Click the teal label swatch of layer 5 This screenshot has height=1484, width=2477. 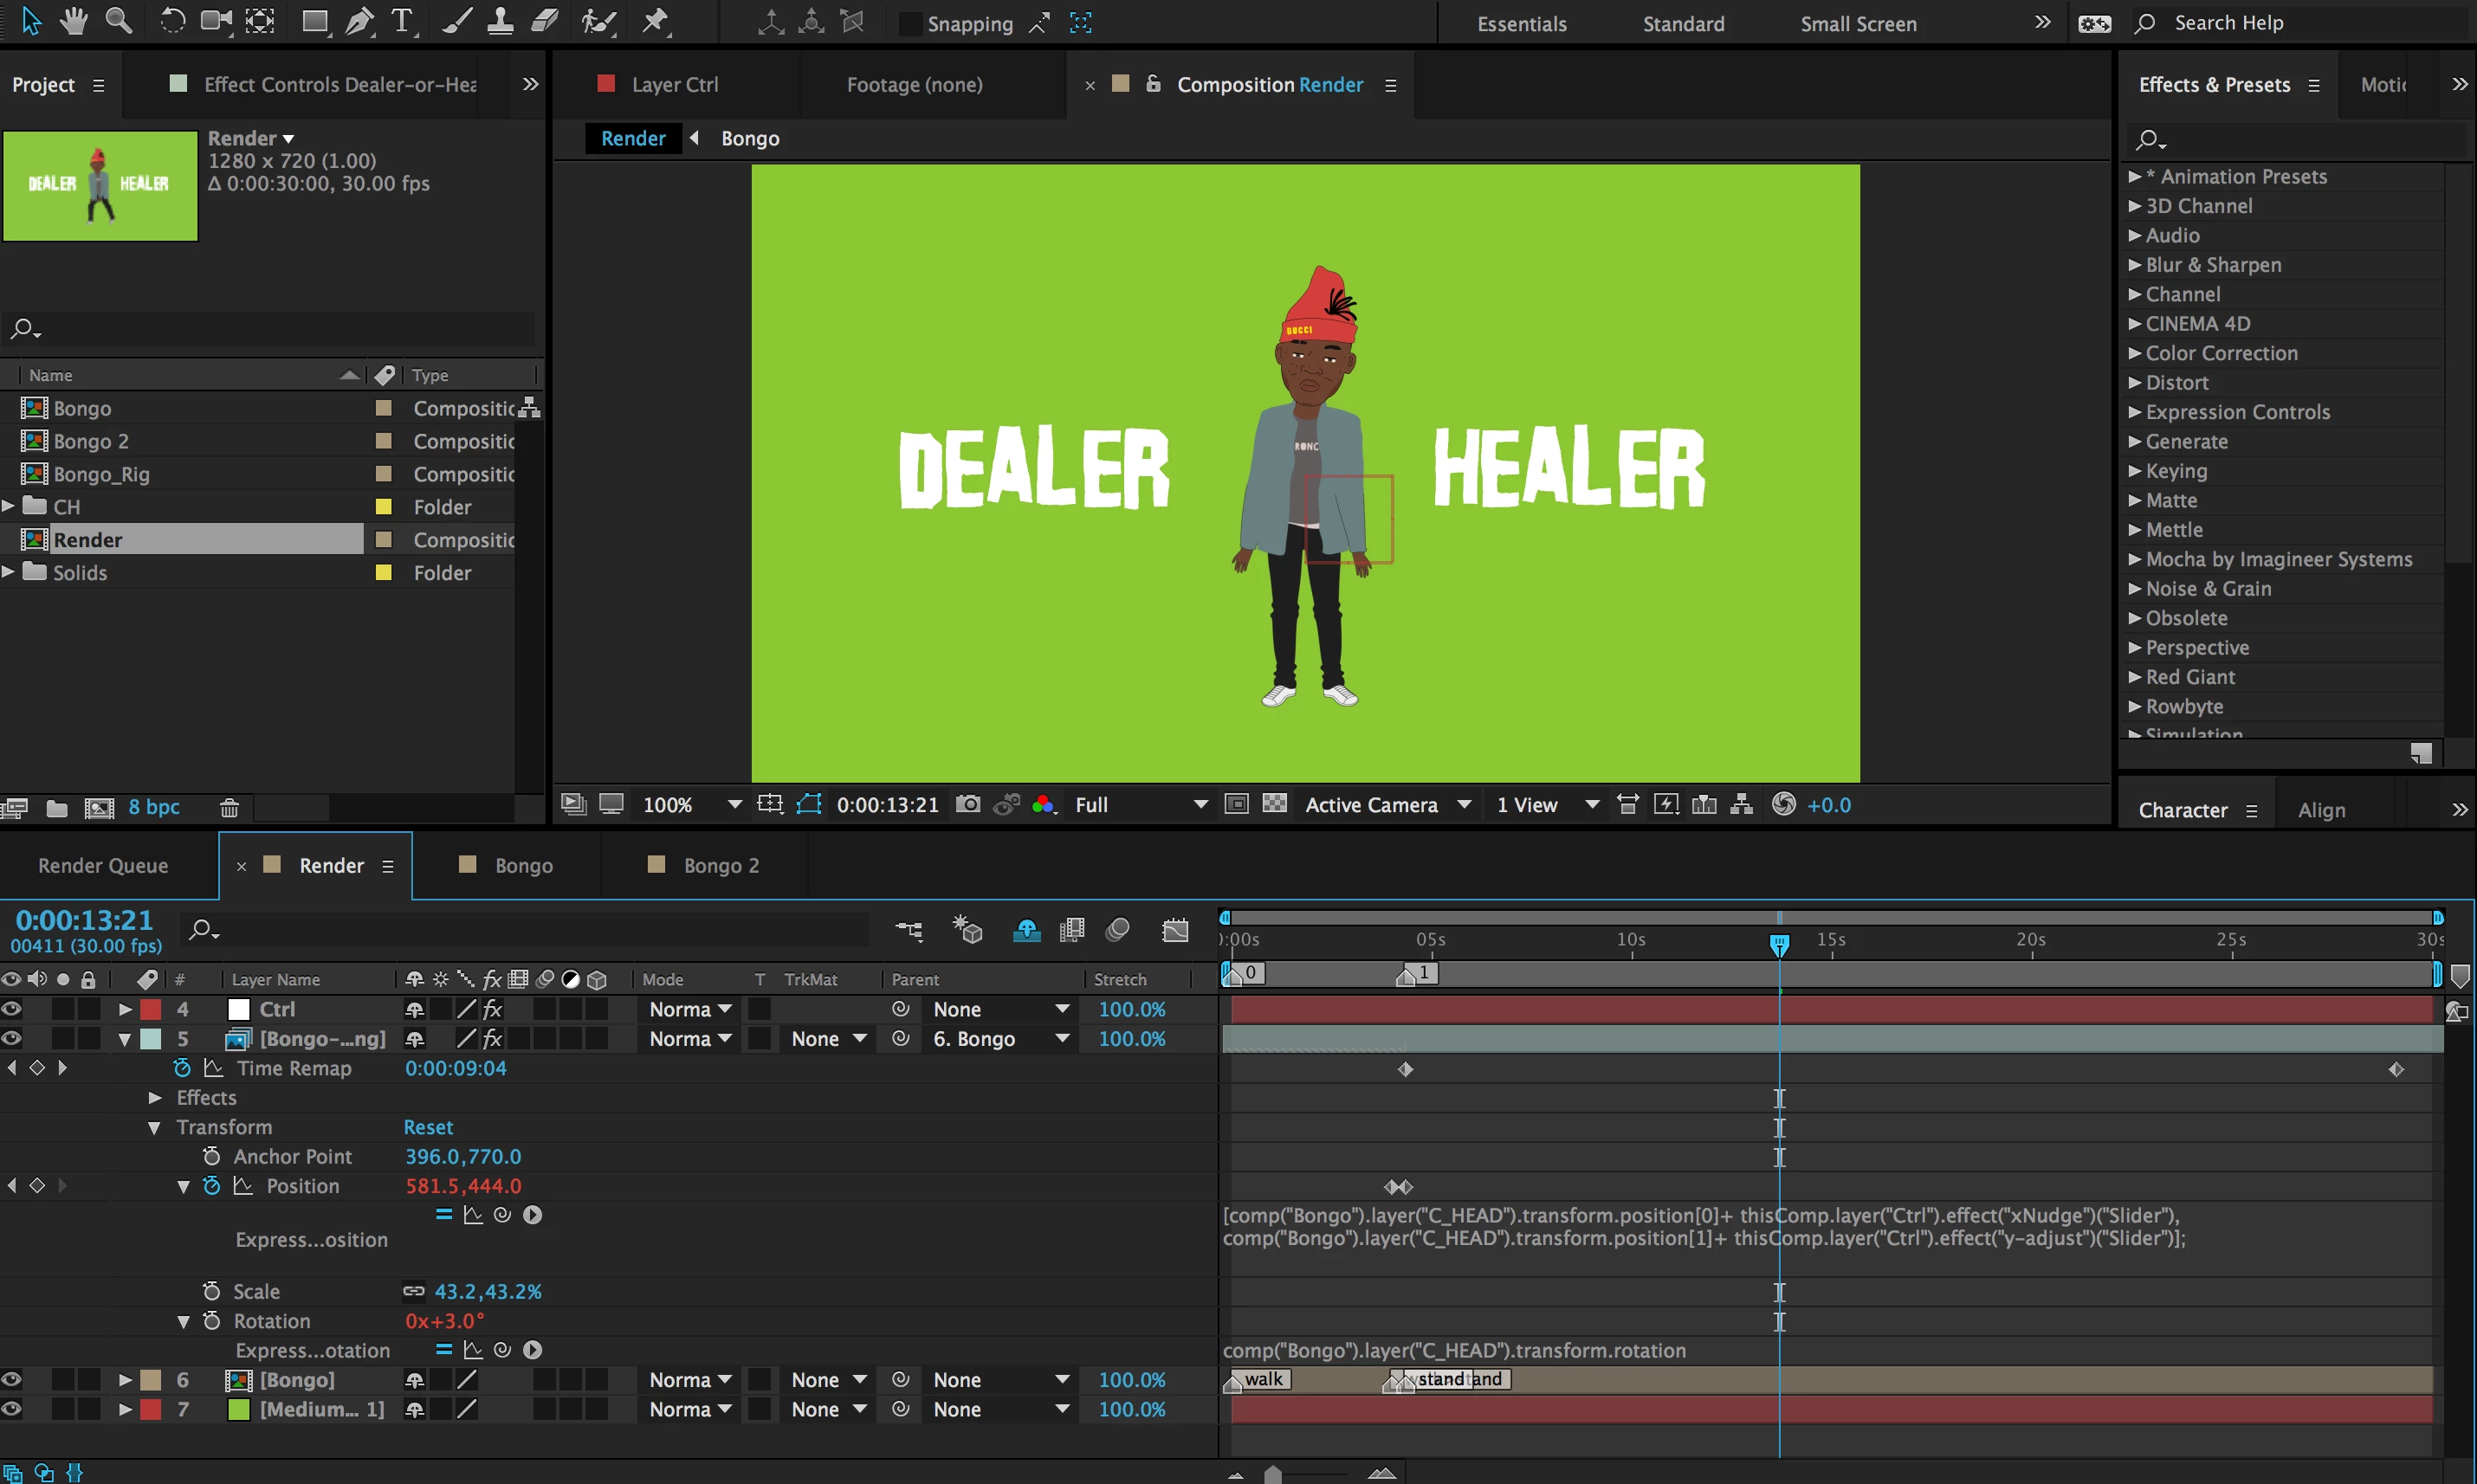coord(151,1039)
